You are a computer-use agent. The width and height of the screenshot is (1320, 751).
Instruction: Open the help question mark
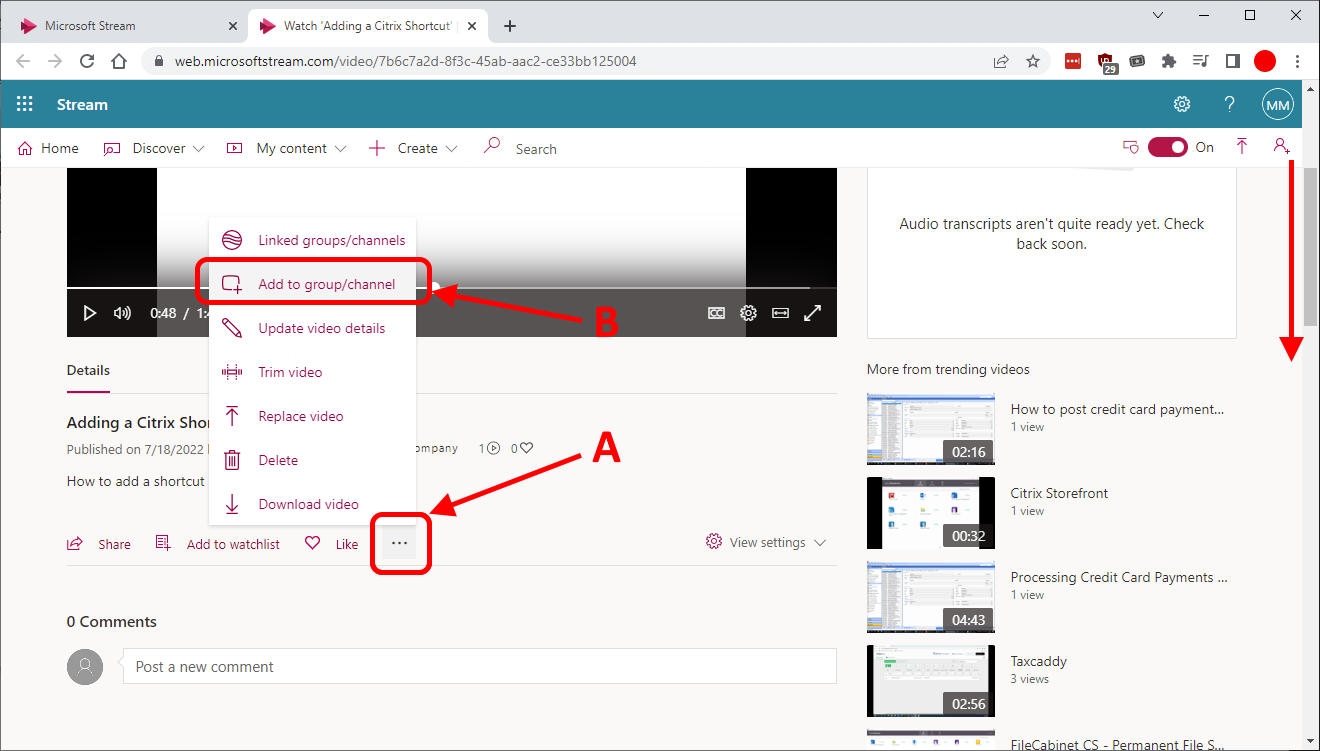coord(1230,104)
